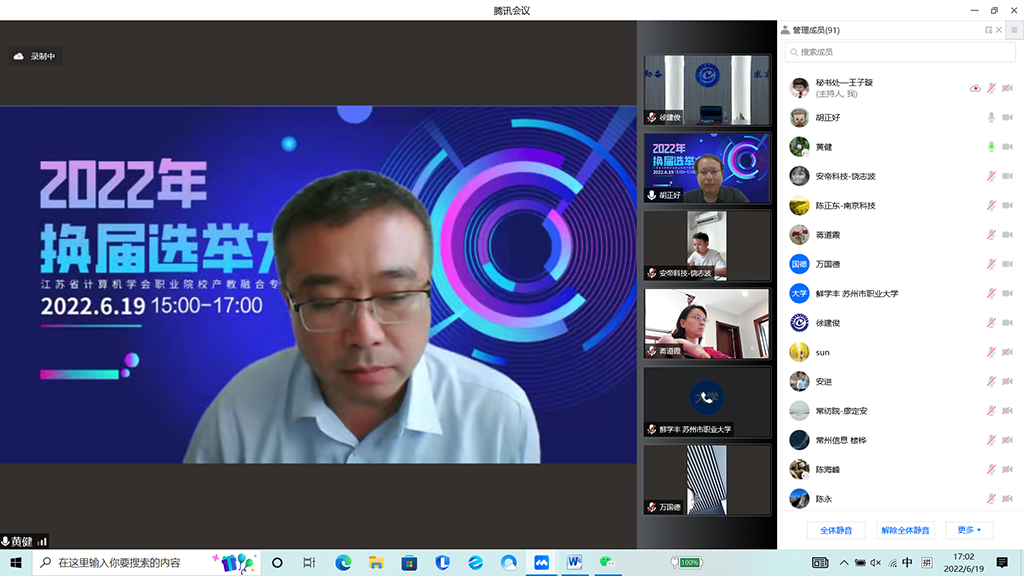The width and height of the screenshot is (1024, 576).
Task: Click the 解除全体静音 button
Action: click(905, 530)
